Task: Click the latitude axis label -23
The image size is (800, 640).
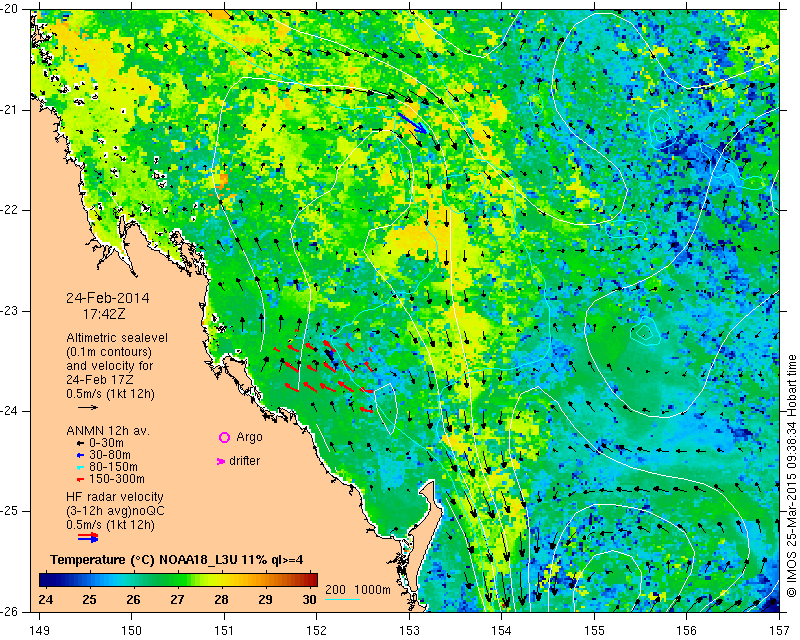Action: coord(10,311)
